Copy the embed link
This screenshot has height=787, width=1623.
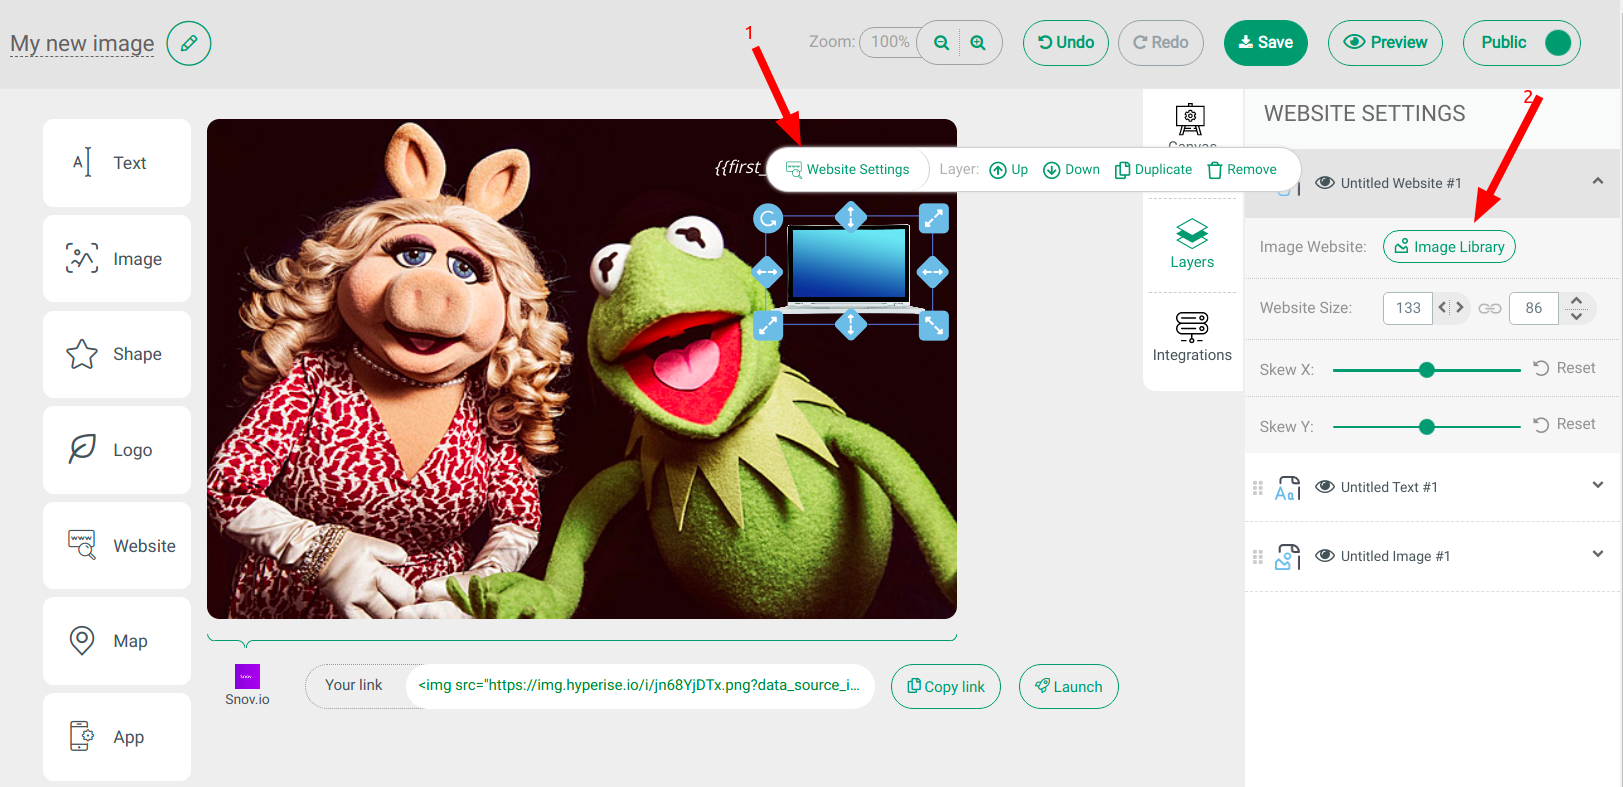coord(946,687)
